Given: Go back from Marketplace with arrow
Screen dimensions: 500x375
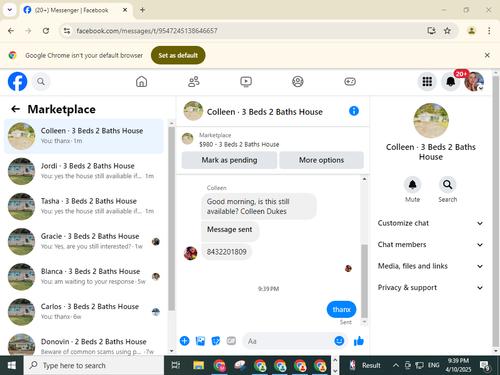Looking at the screenshot, I should tap(15, 109).
